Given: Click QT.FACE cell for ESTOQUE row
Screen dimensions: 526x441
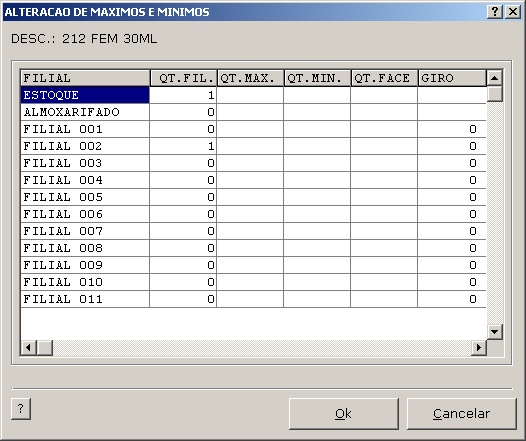Looking at the screenshot, I should click(x=384, y=95).
